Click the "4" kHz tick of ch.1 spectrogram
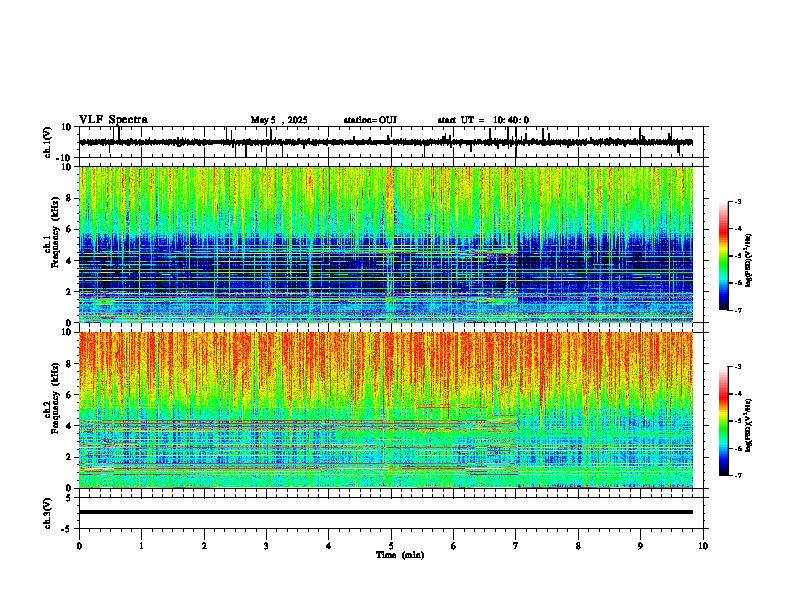The height and width of the screenshot is (612, 792). (x=70, y=261)
